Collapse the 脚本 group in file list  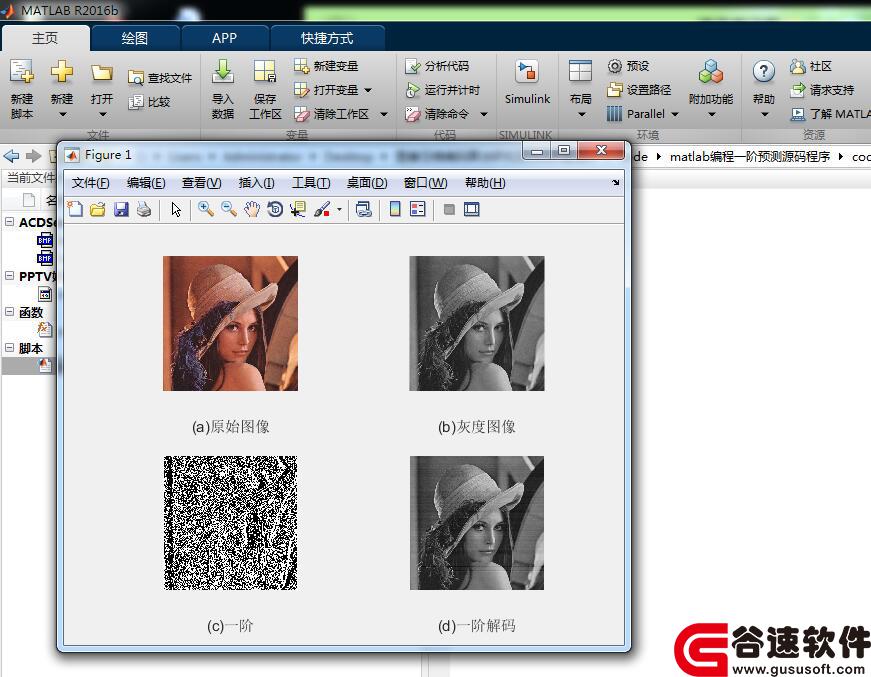tap(9, 348)
